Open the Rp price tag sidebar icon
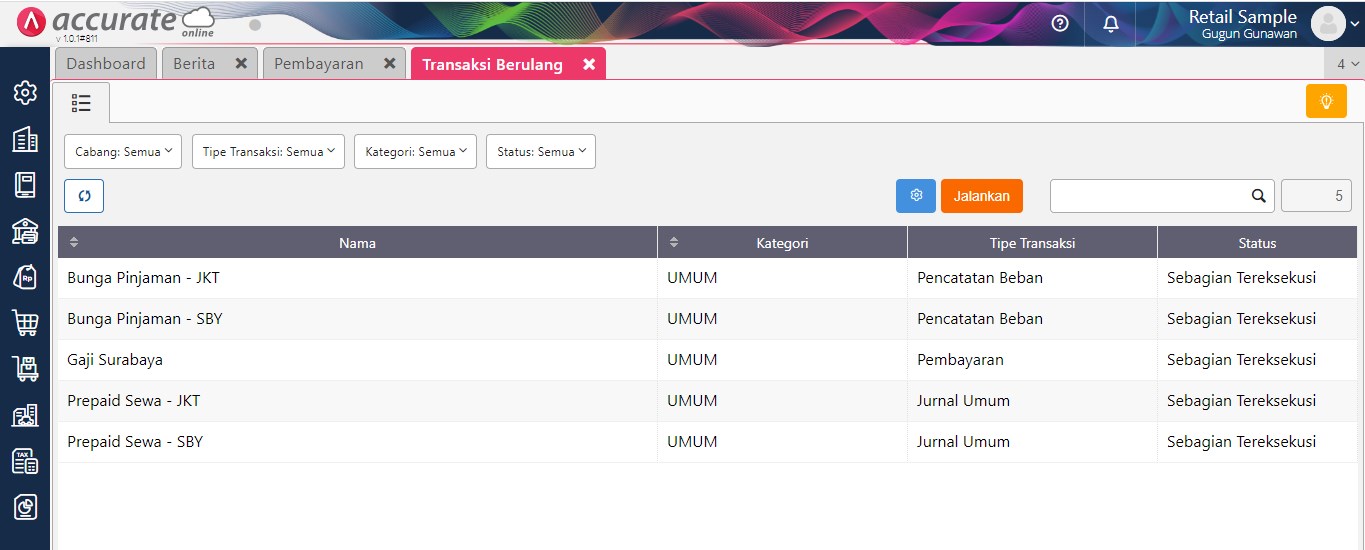 tap(25, 277)
